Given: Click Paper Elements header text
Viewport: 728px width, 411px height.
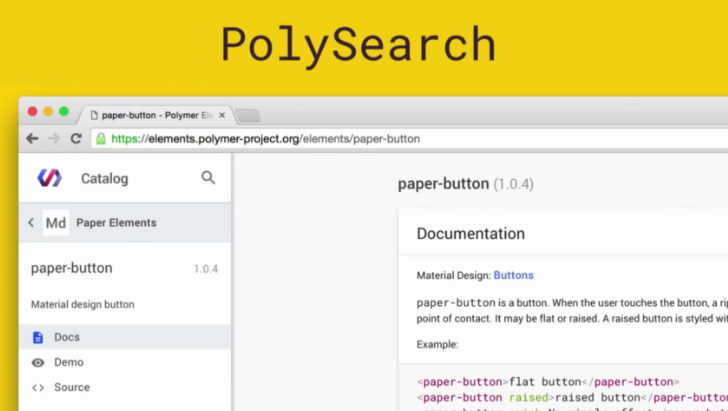Looking at the screenshot, I should coord(116,222).
